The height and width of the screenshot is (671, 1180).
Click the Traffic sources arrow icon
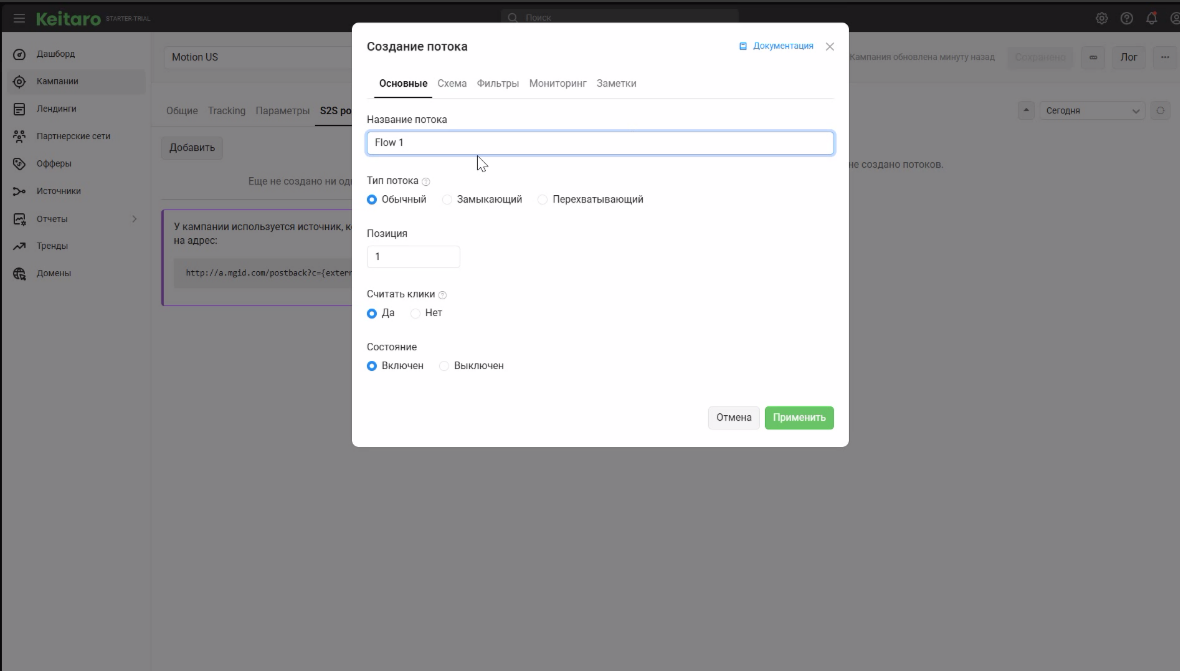pyautogui.click(x=19, y=191)
